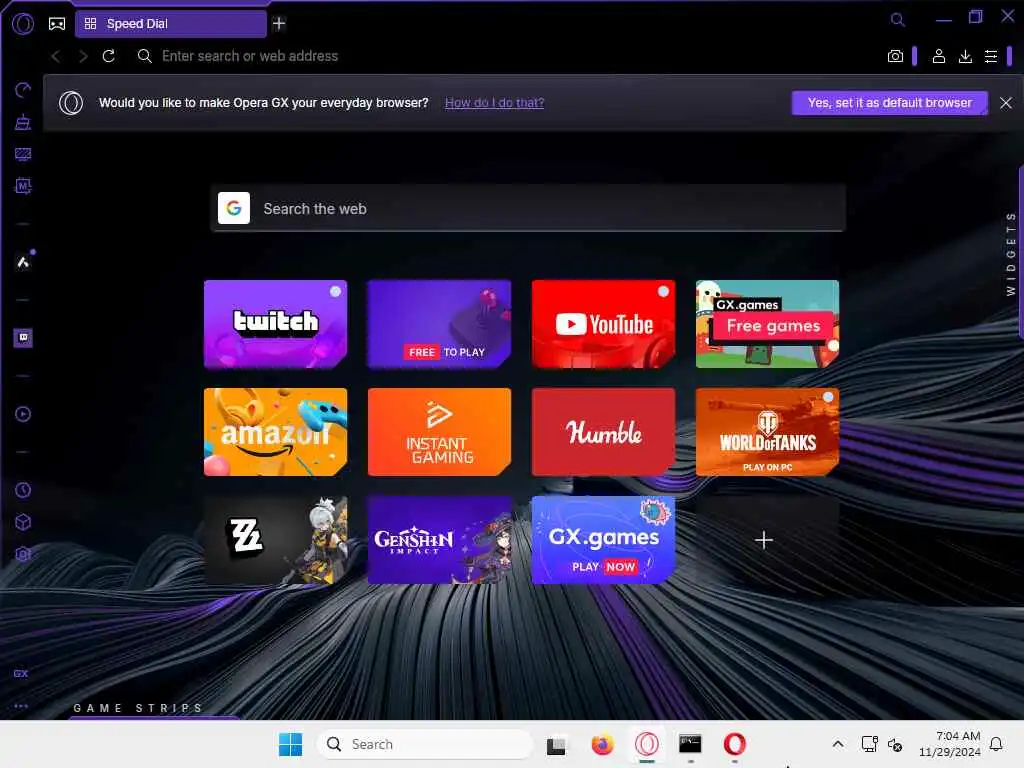The width and height of the screenshot is (1024, 768).
Task: Open GX Cleaner broom icon in sidebar
Action: [x=23, y=122]
